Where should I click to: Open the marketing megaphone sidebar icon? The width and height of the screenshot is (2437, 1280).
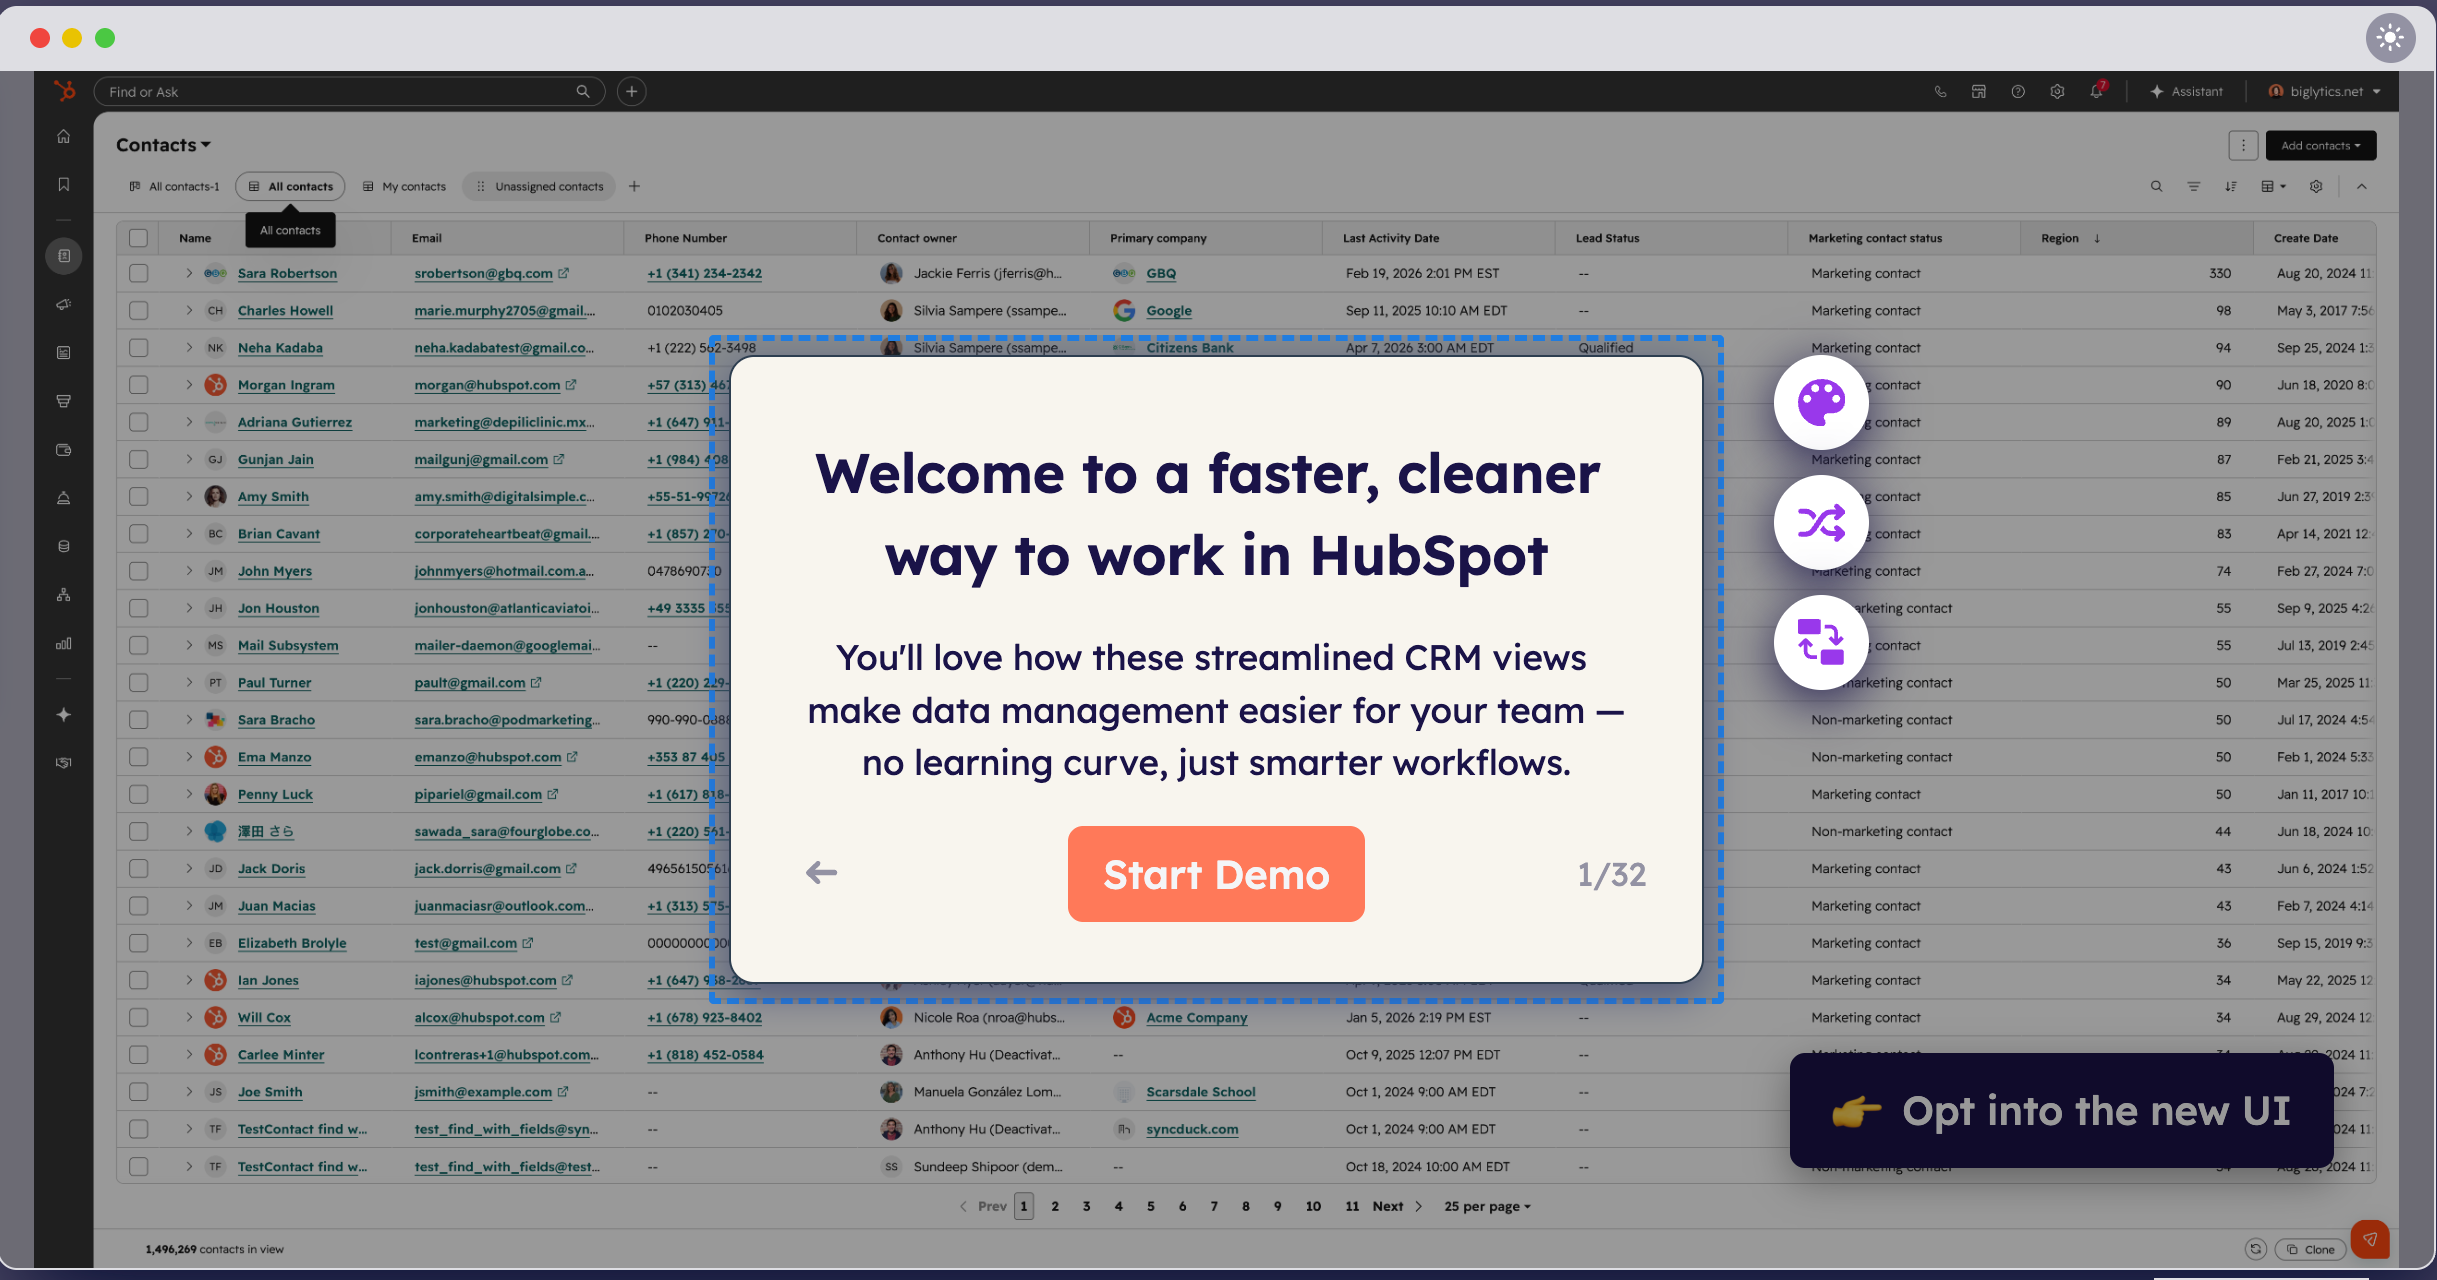click(64, 304)
